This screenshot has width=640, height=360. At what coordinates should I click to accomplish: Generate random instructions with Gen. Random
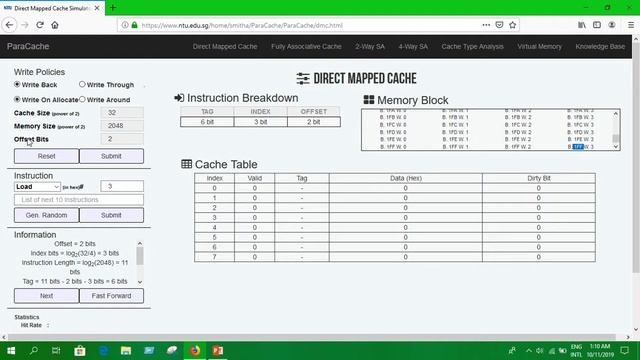(x=47, y=215)
